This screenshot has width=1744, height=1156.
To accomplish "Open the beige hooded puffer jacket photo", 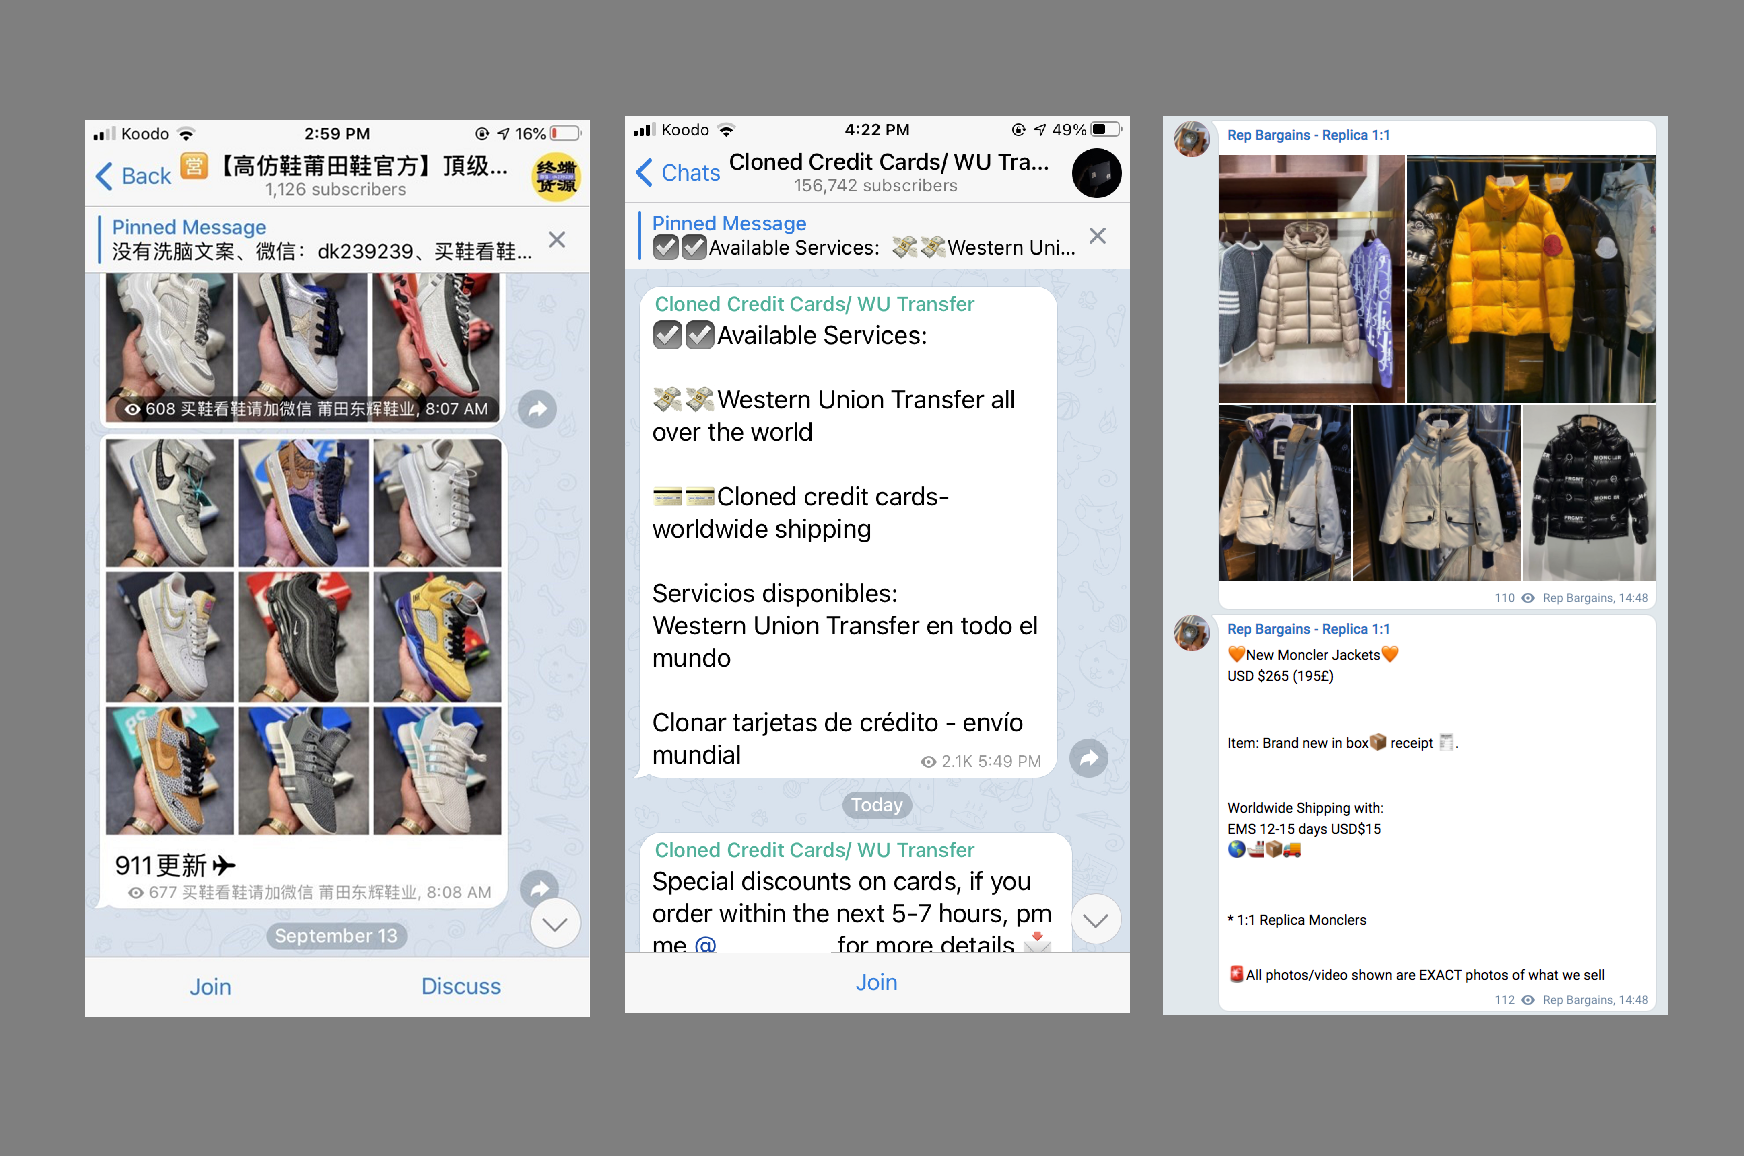I will tap(1312, 279).
